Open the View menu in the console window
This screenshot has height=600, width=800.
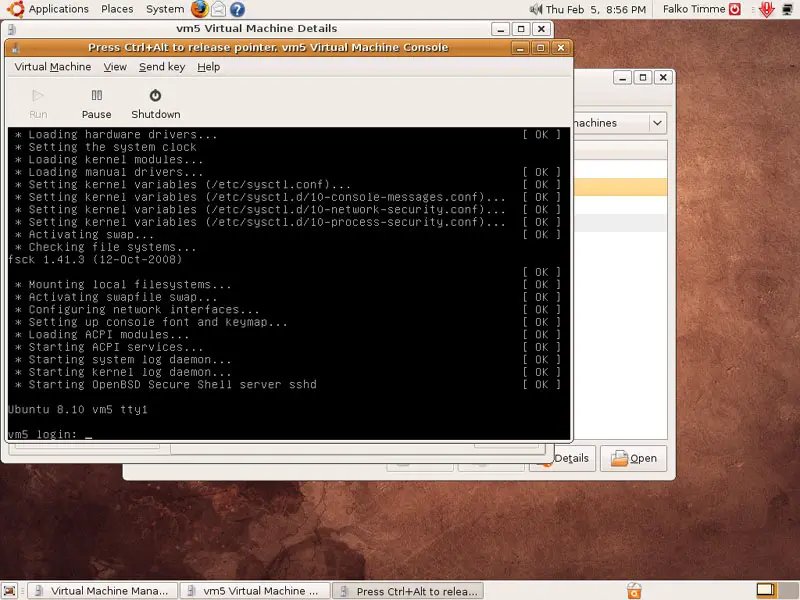(x=115, y=67)
